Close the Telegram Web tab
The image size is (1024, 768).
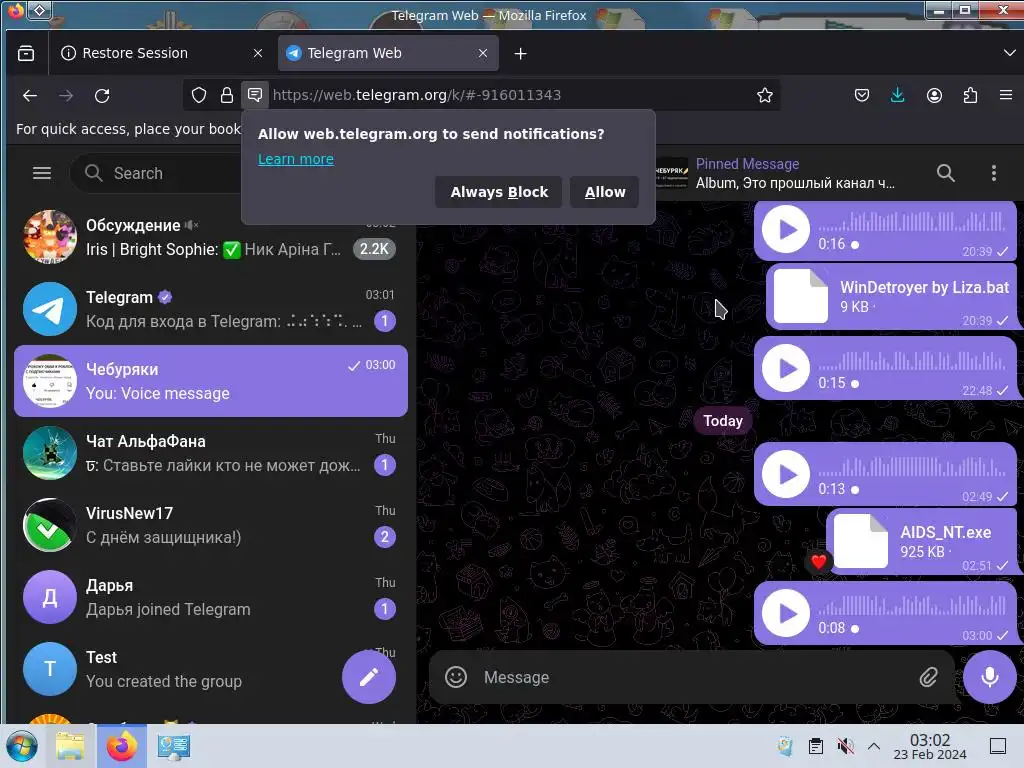click(x=483, y=53)
